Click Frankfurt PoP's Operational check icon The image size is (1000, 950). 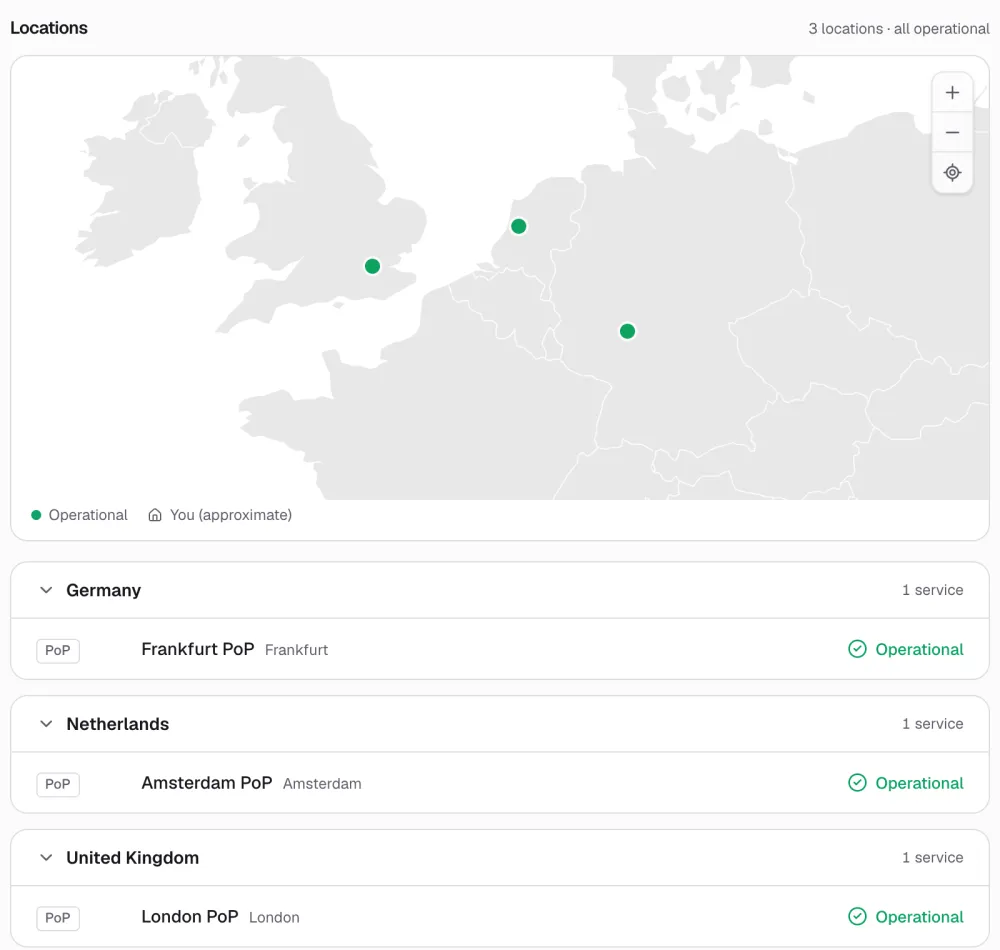(x=857, y=649)
